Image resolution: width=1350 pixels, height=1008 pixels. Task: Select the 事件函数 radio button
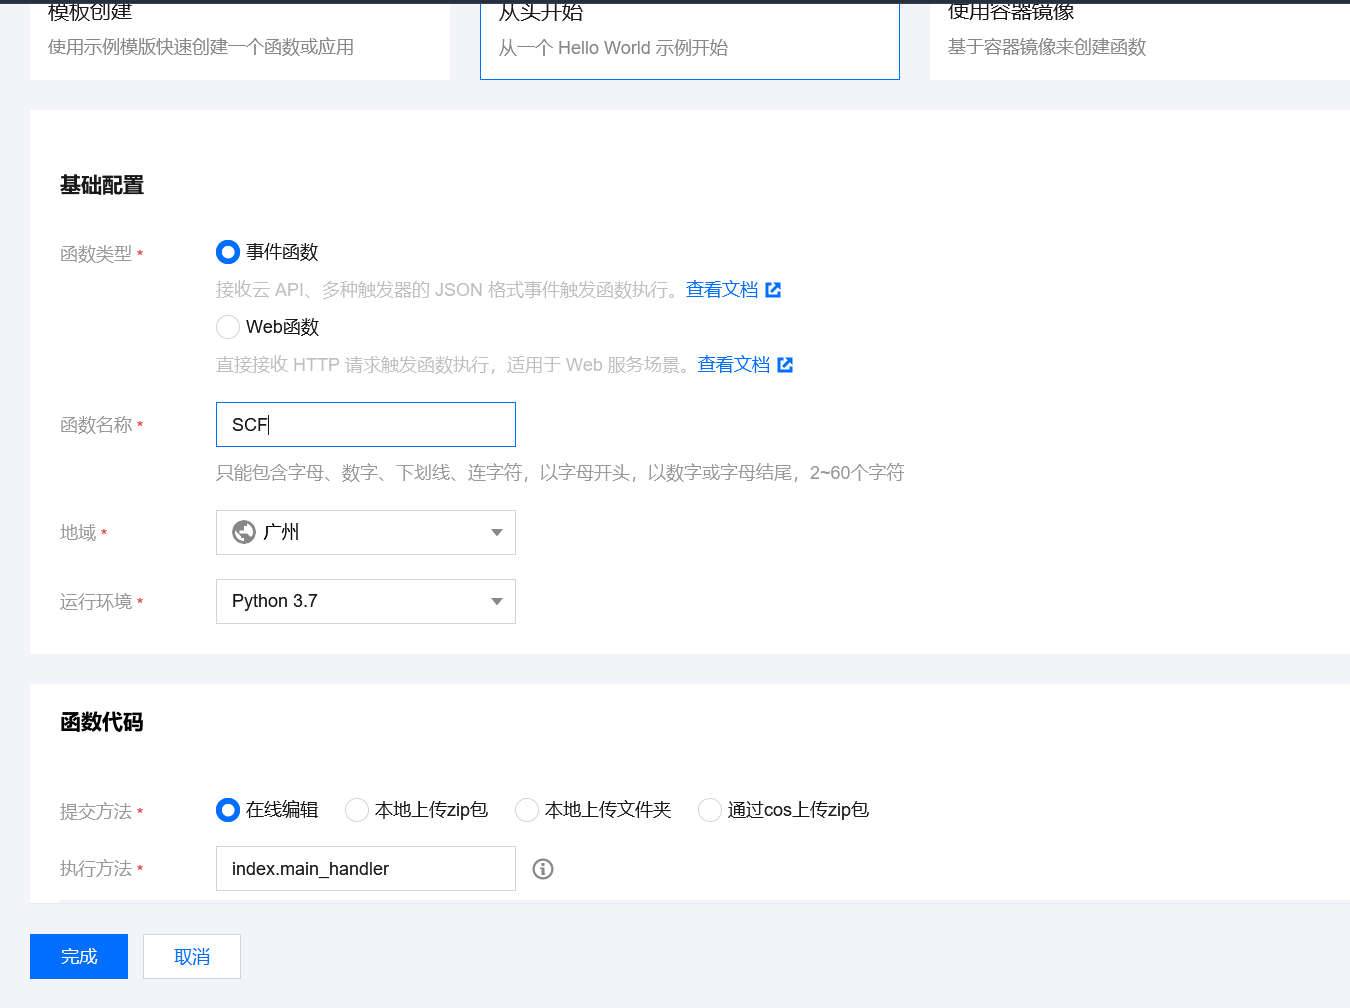[x=228, y=252]
